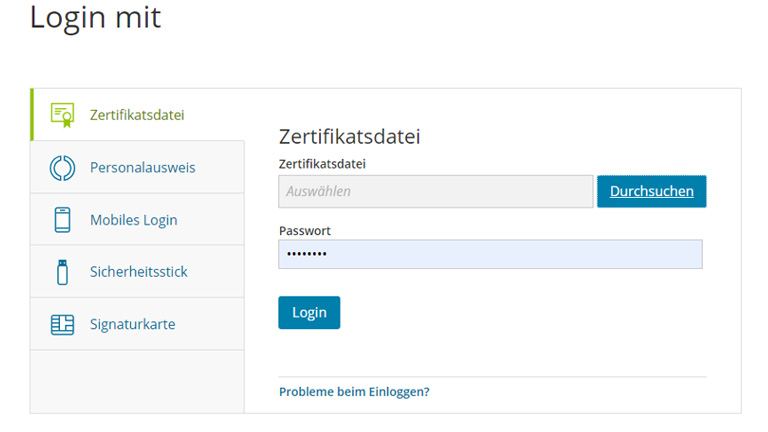Focus the Passwort input field
768x432 pixels.
point(490,254)
